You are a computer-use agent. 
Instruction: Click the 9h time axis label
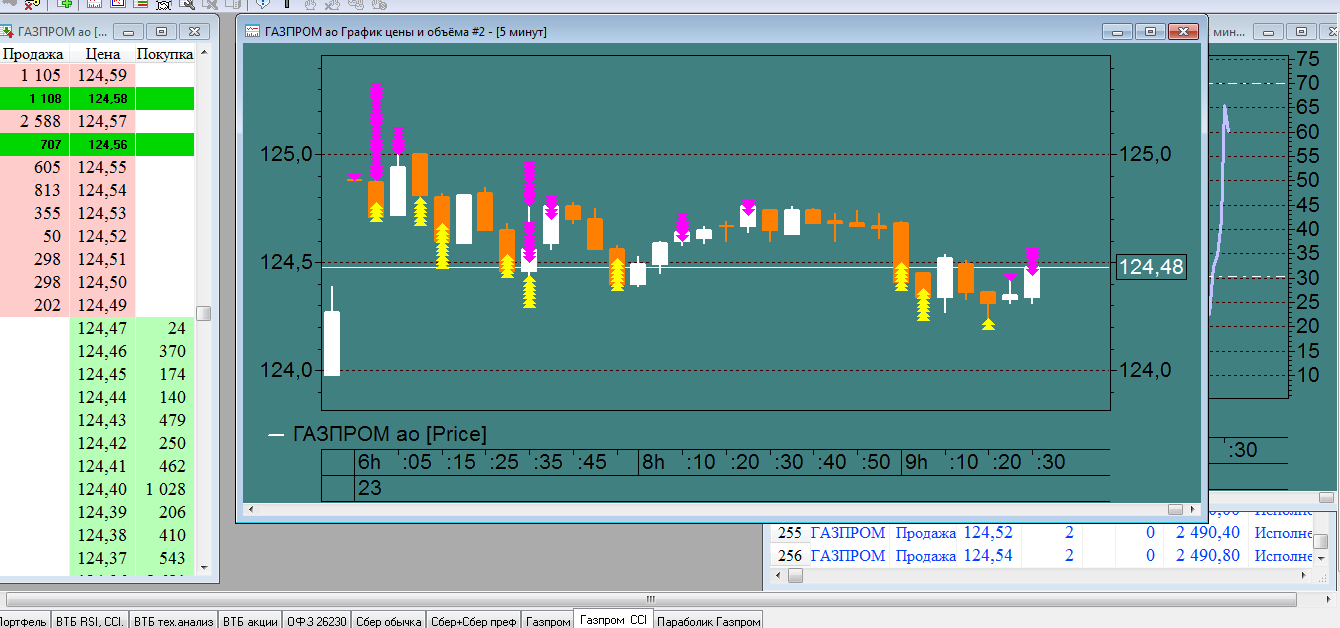[x=915, y=463]
